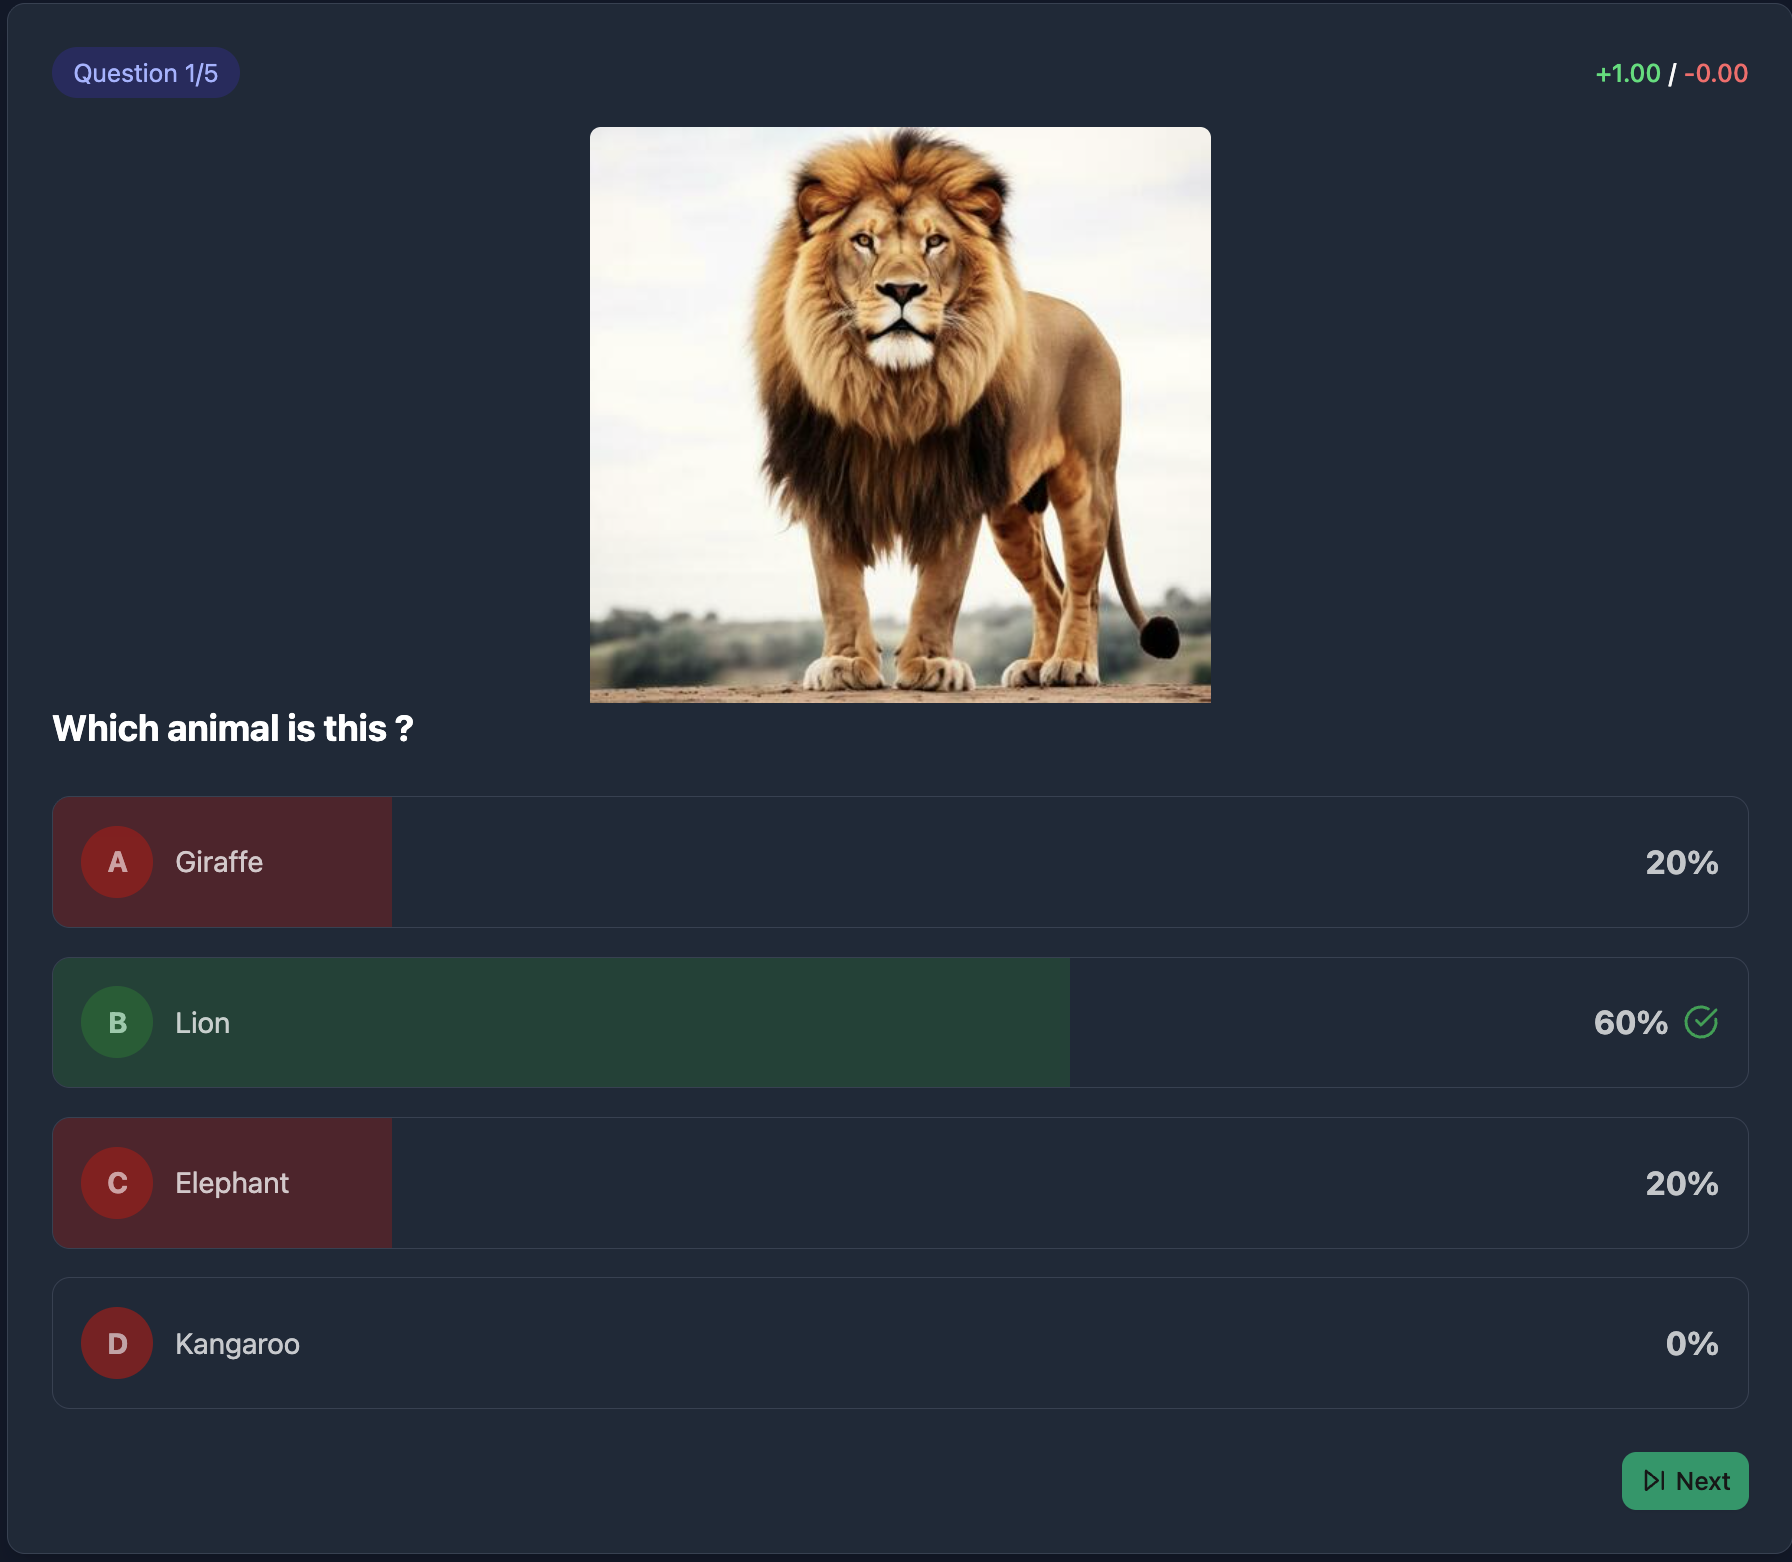Click the green +1.00 score indicator

coord(1627,73)
